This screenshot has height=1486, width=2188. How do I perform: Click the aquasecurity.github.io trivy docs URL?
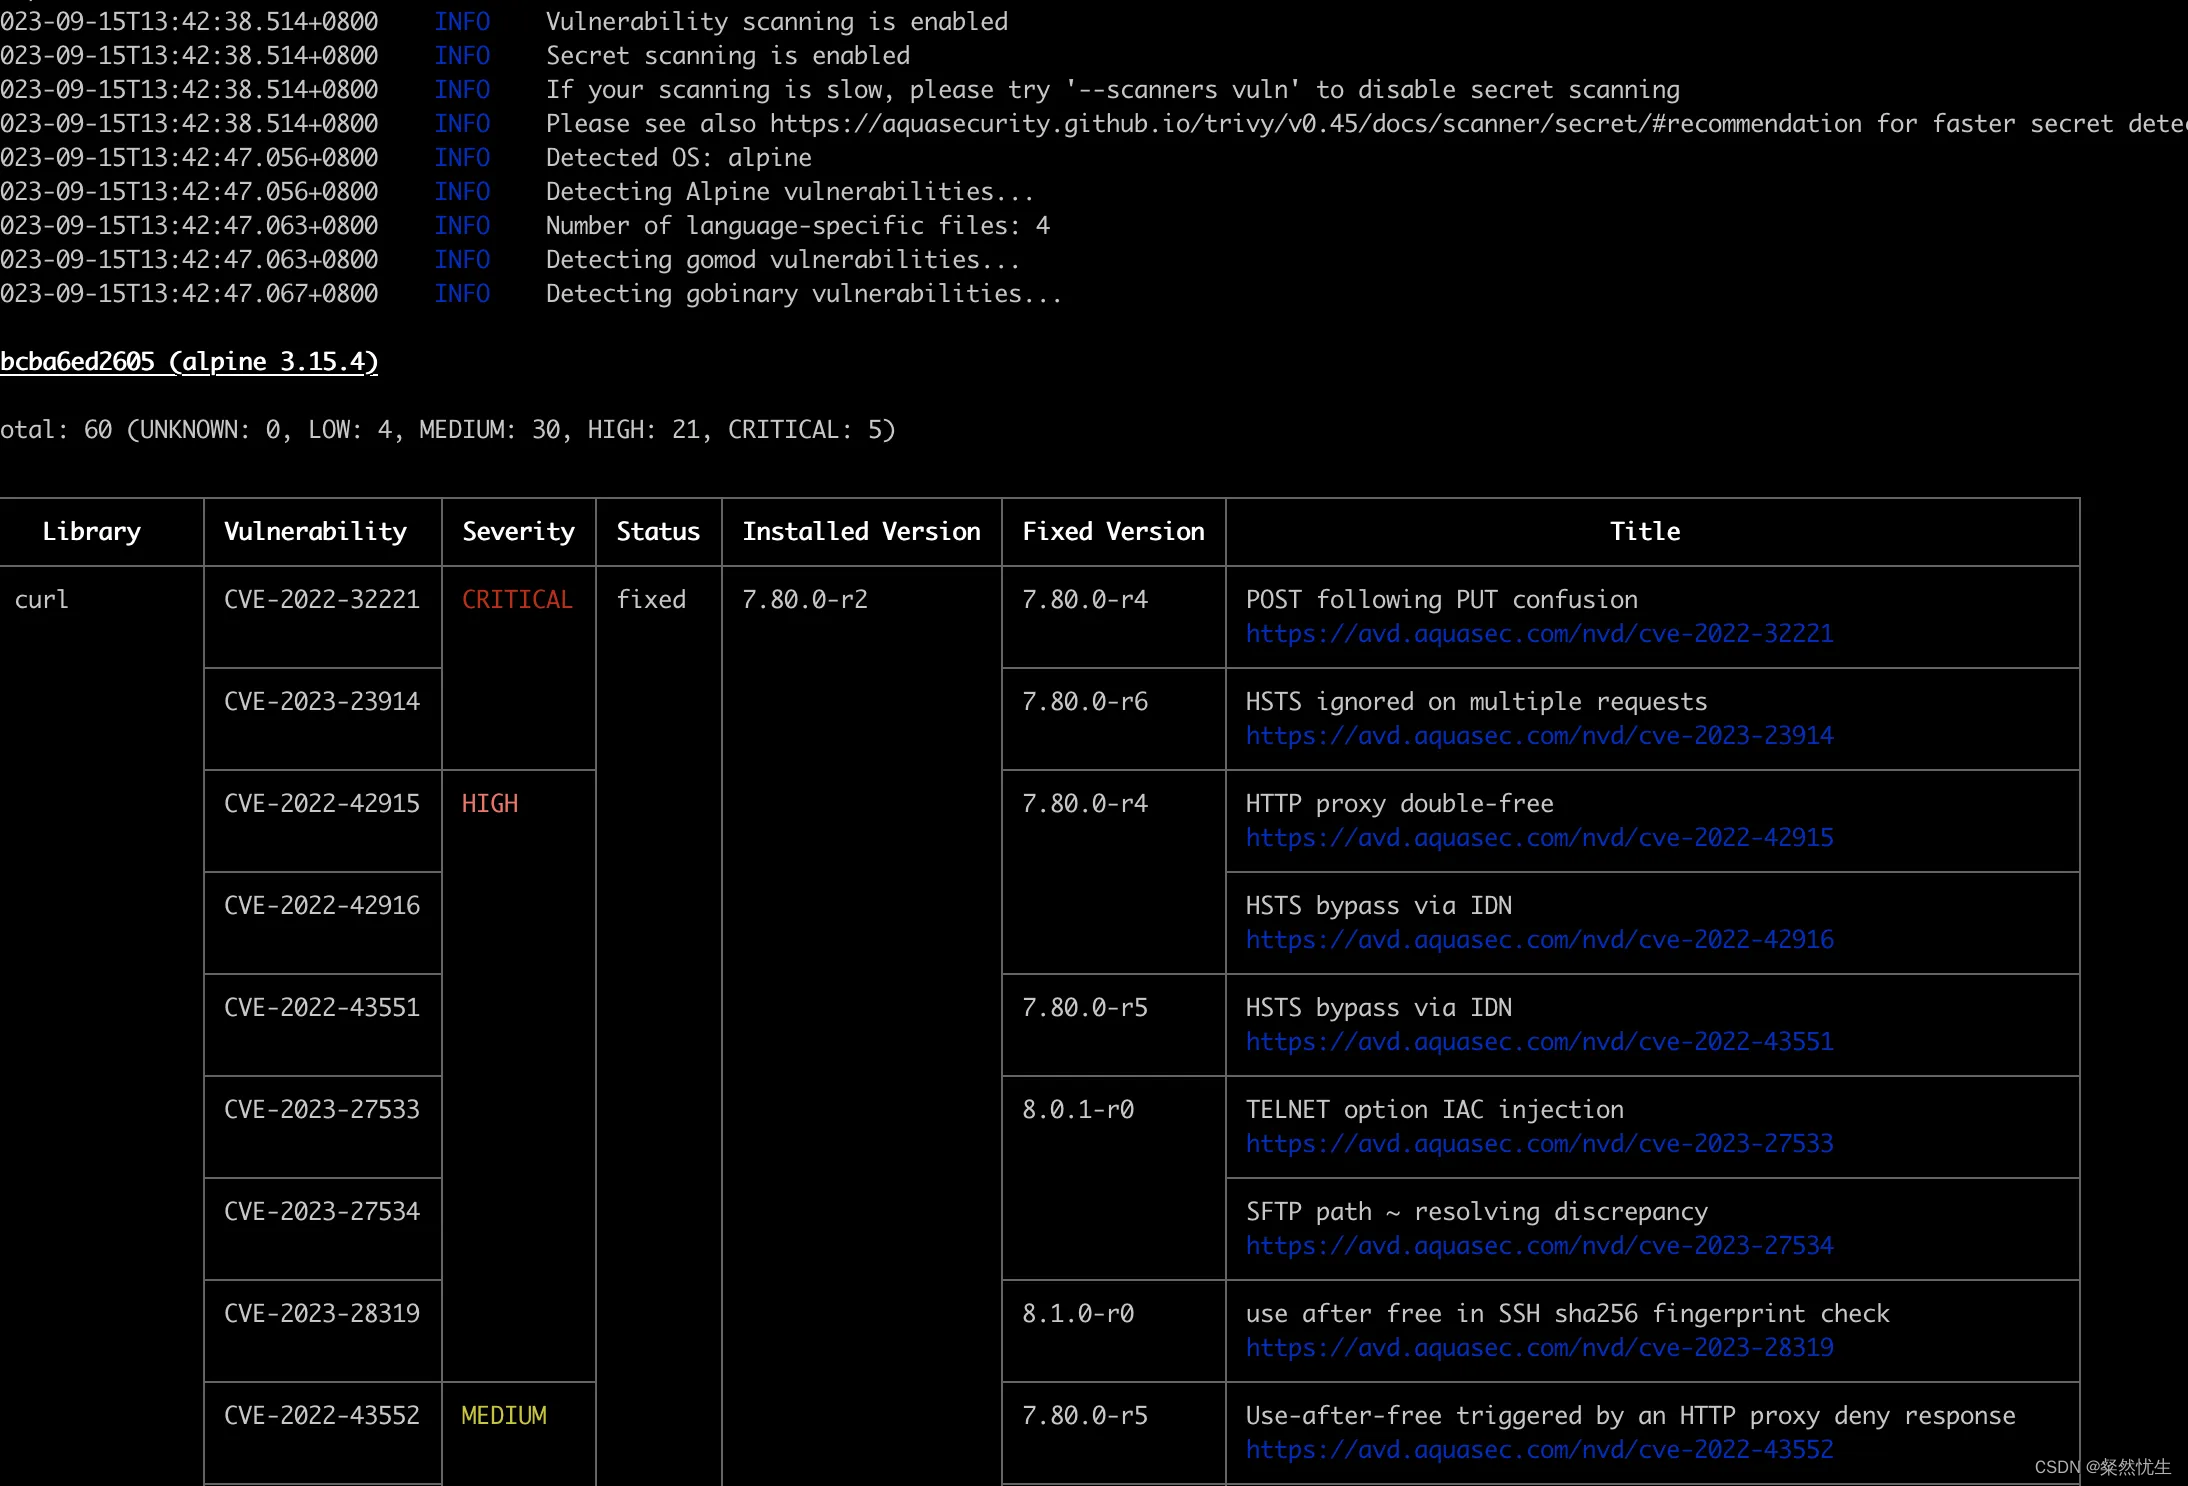click(x=1315, y=124)
